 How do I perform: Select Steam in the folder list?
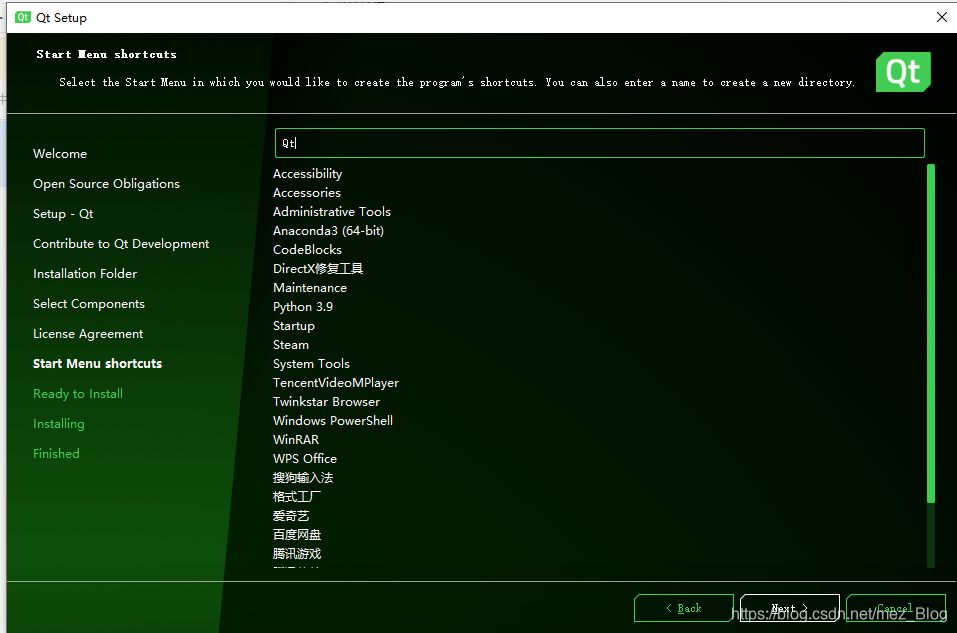click(x=291, y=345)
